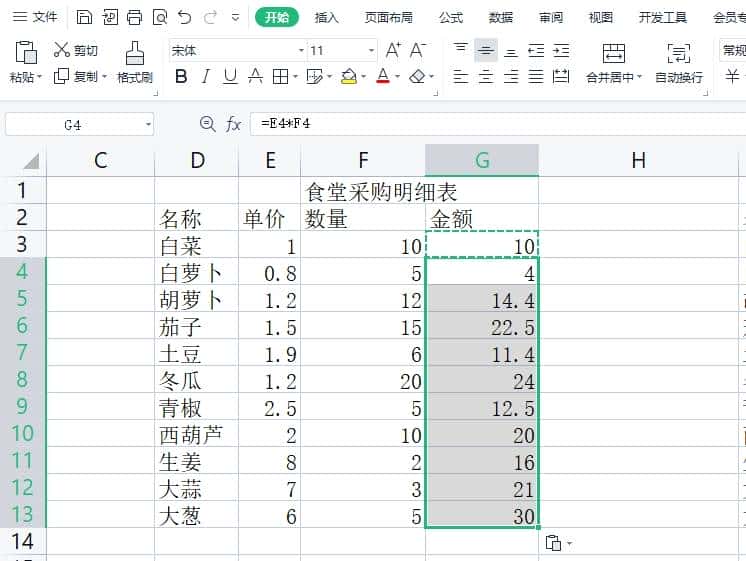746x561 pixels.
Task: Expand the 合并居中 dropdown arrow
Action: point(639,77)
